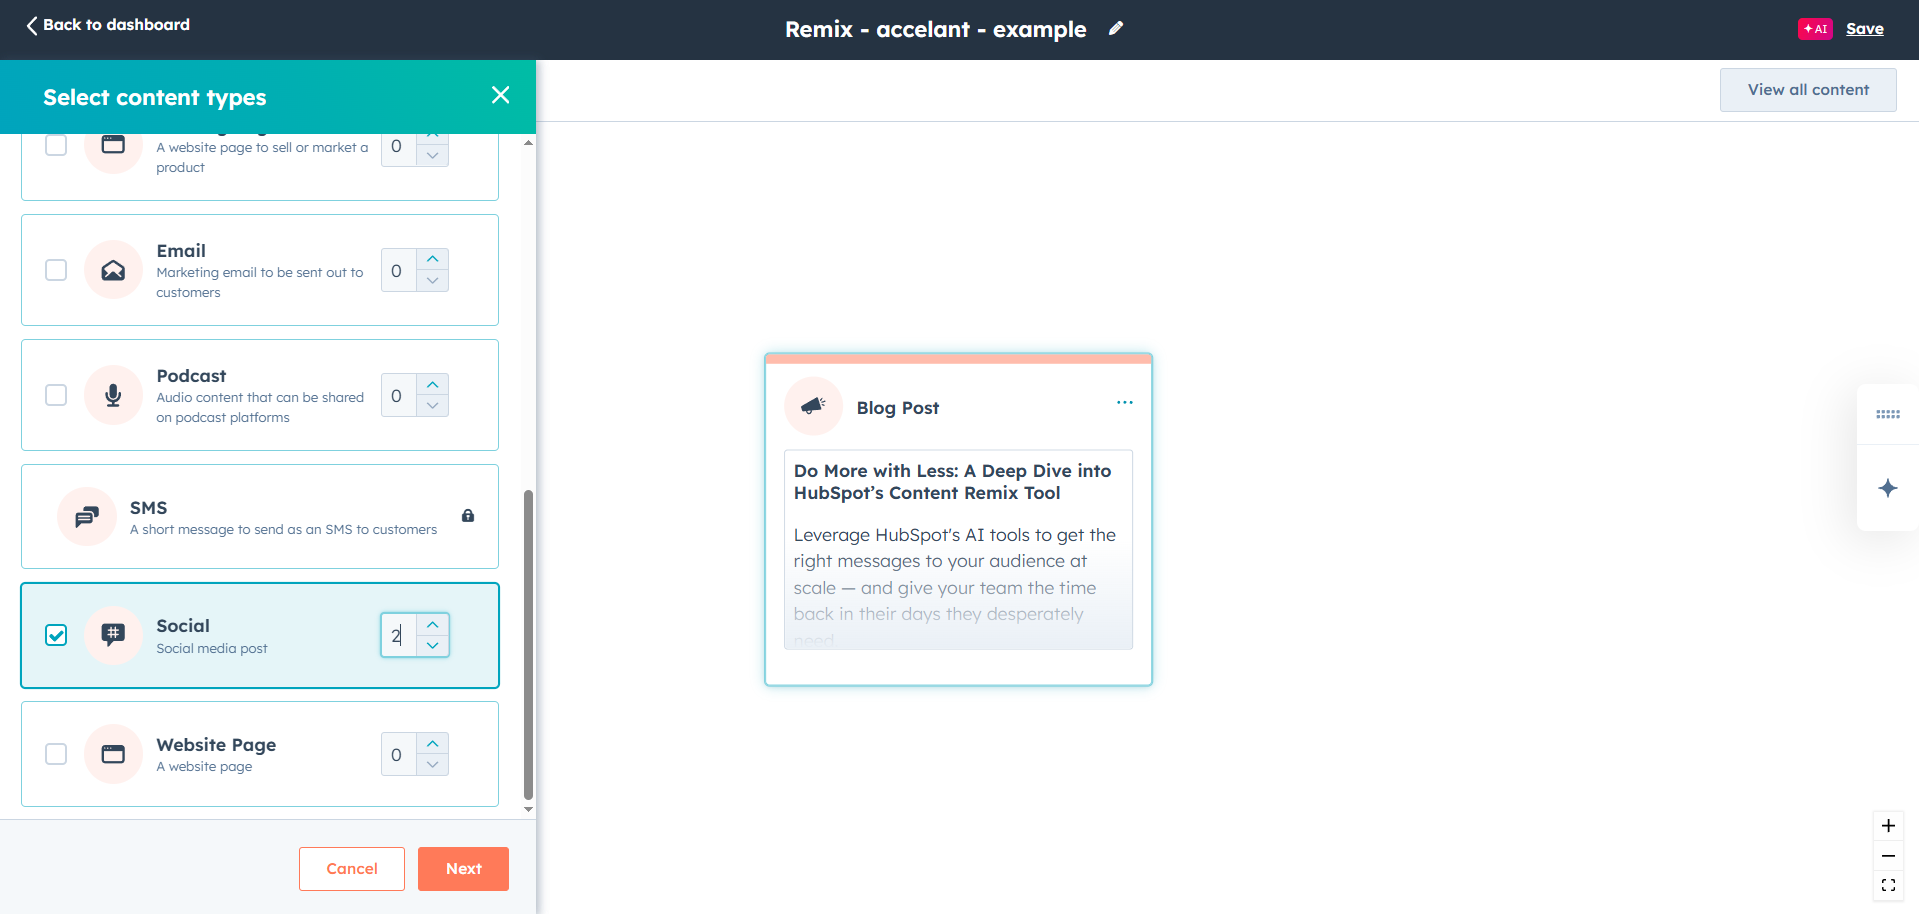
Task: Click the Blog Post megaphone icon
Action: [x=813, y=406]
